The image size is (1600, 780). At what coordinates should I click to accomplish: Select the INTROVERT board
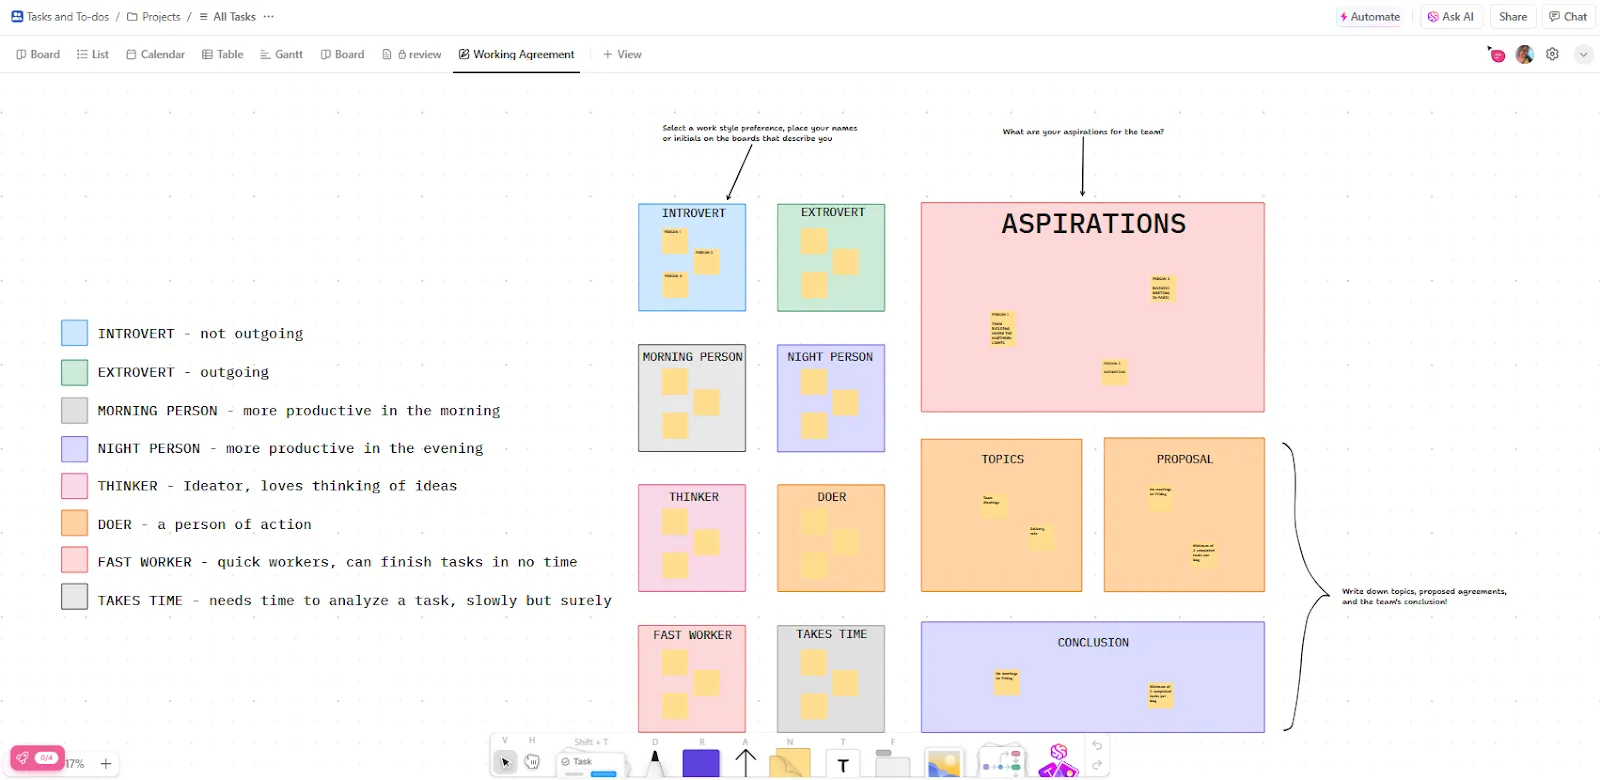click(x=692, y=257)
